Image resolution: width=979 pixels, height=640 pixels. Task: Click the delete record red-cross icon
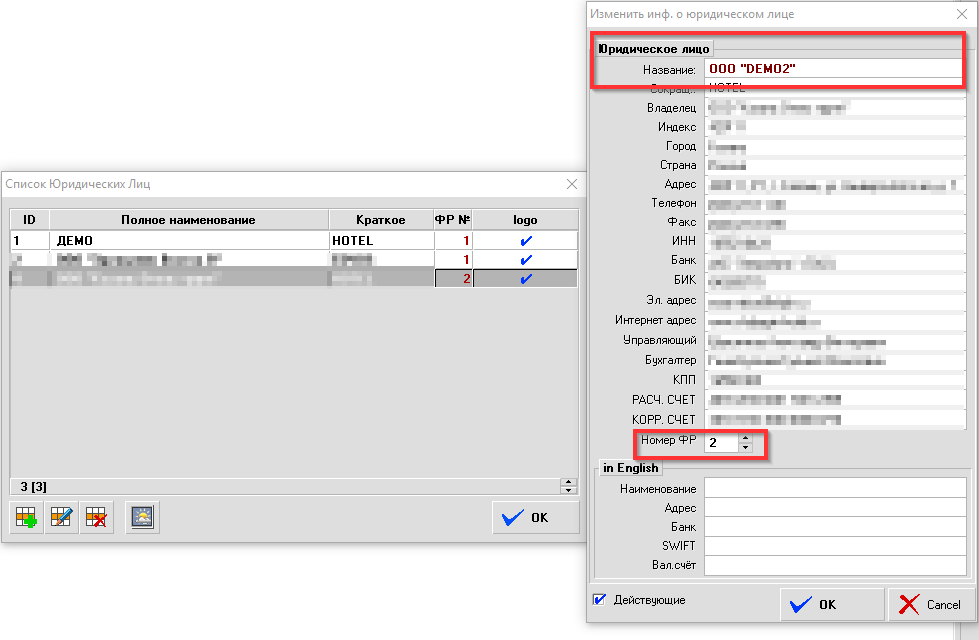(x=96, y=517)
